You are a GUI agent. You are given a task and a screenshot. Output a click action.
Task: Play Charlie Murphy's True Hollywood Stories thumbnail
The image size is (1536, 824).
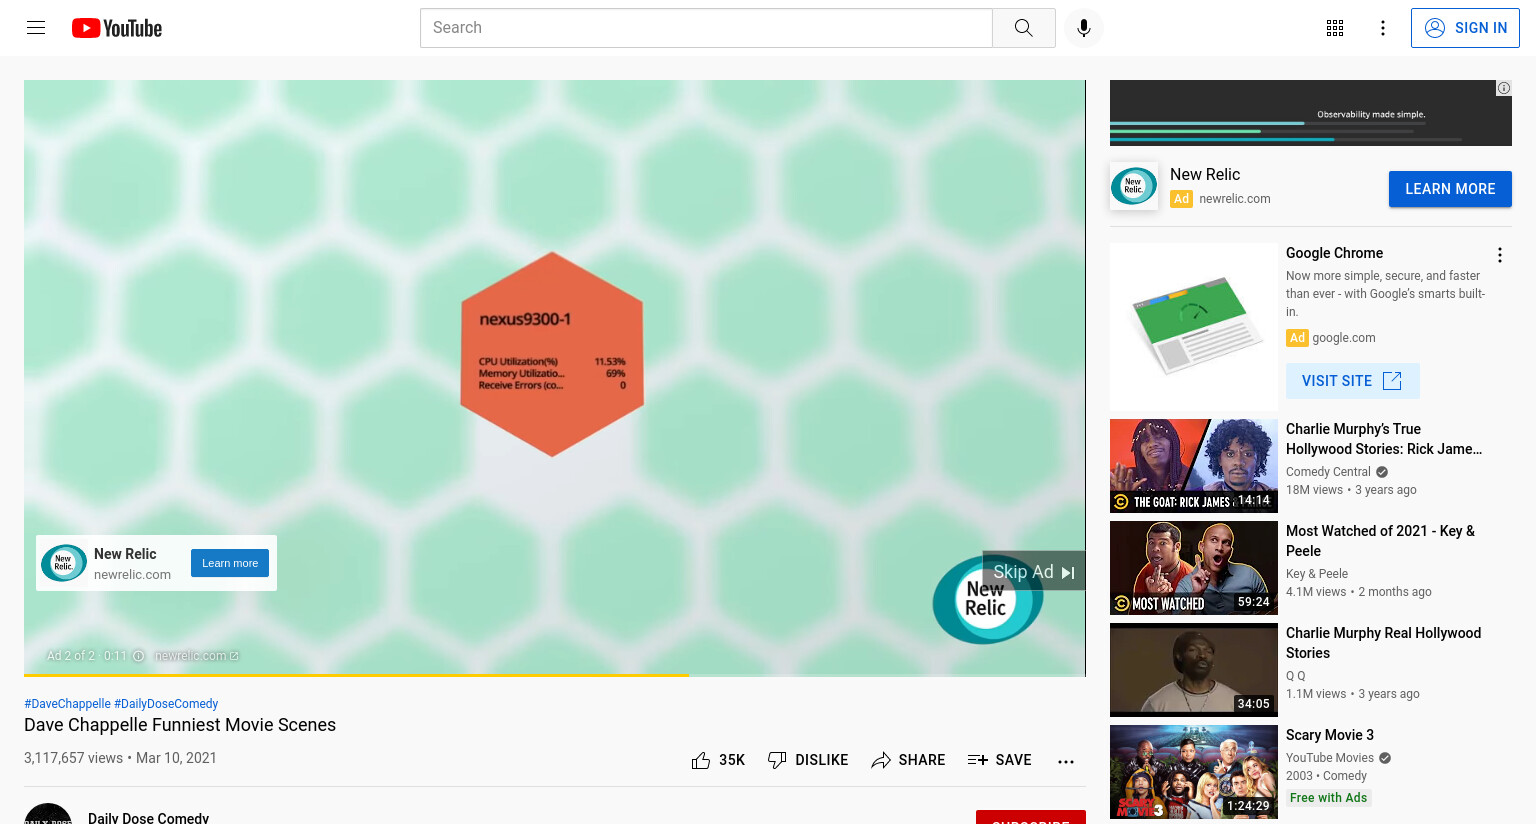coord(1194,466)
